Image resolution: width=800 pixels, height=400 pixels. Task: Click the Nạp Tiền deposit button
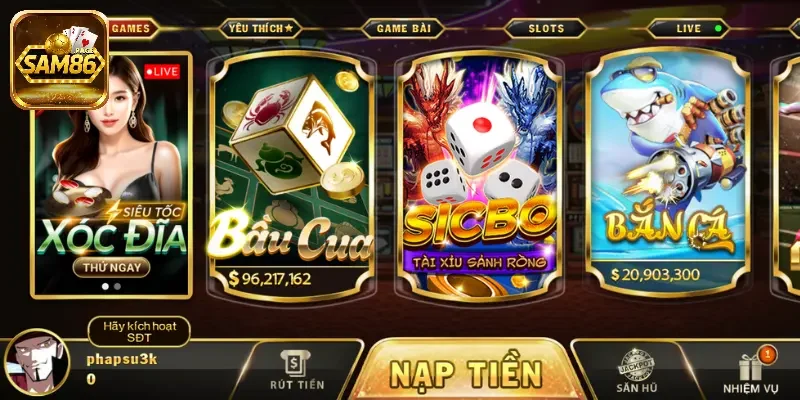(466, 370)
